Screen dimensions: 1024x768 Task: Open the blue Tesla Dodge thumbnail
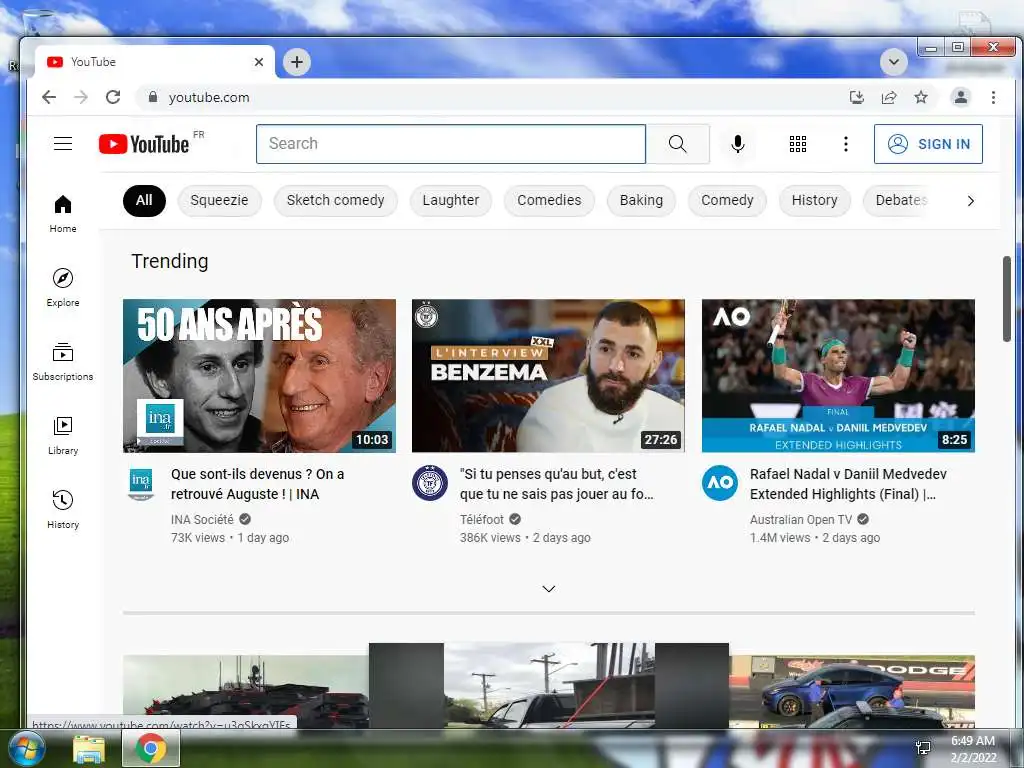[x=852, y=692]
